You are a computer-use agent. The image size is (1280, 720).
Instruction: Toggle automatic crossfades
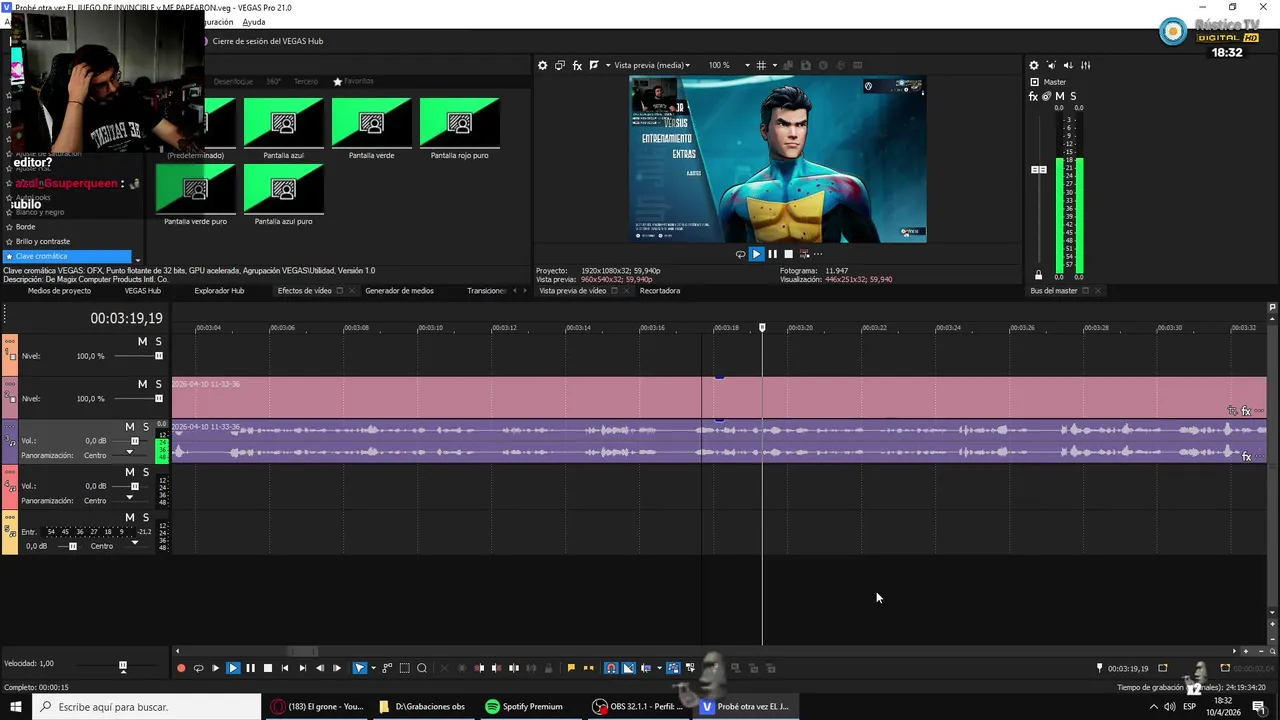pos(628,668)
